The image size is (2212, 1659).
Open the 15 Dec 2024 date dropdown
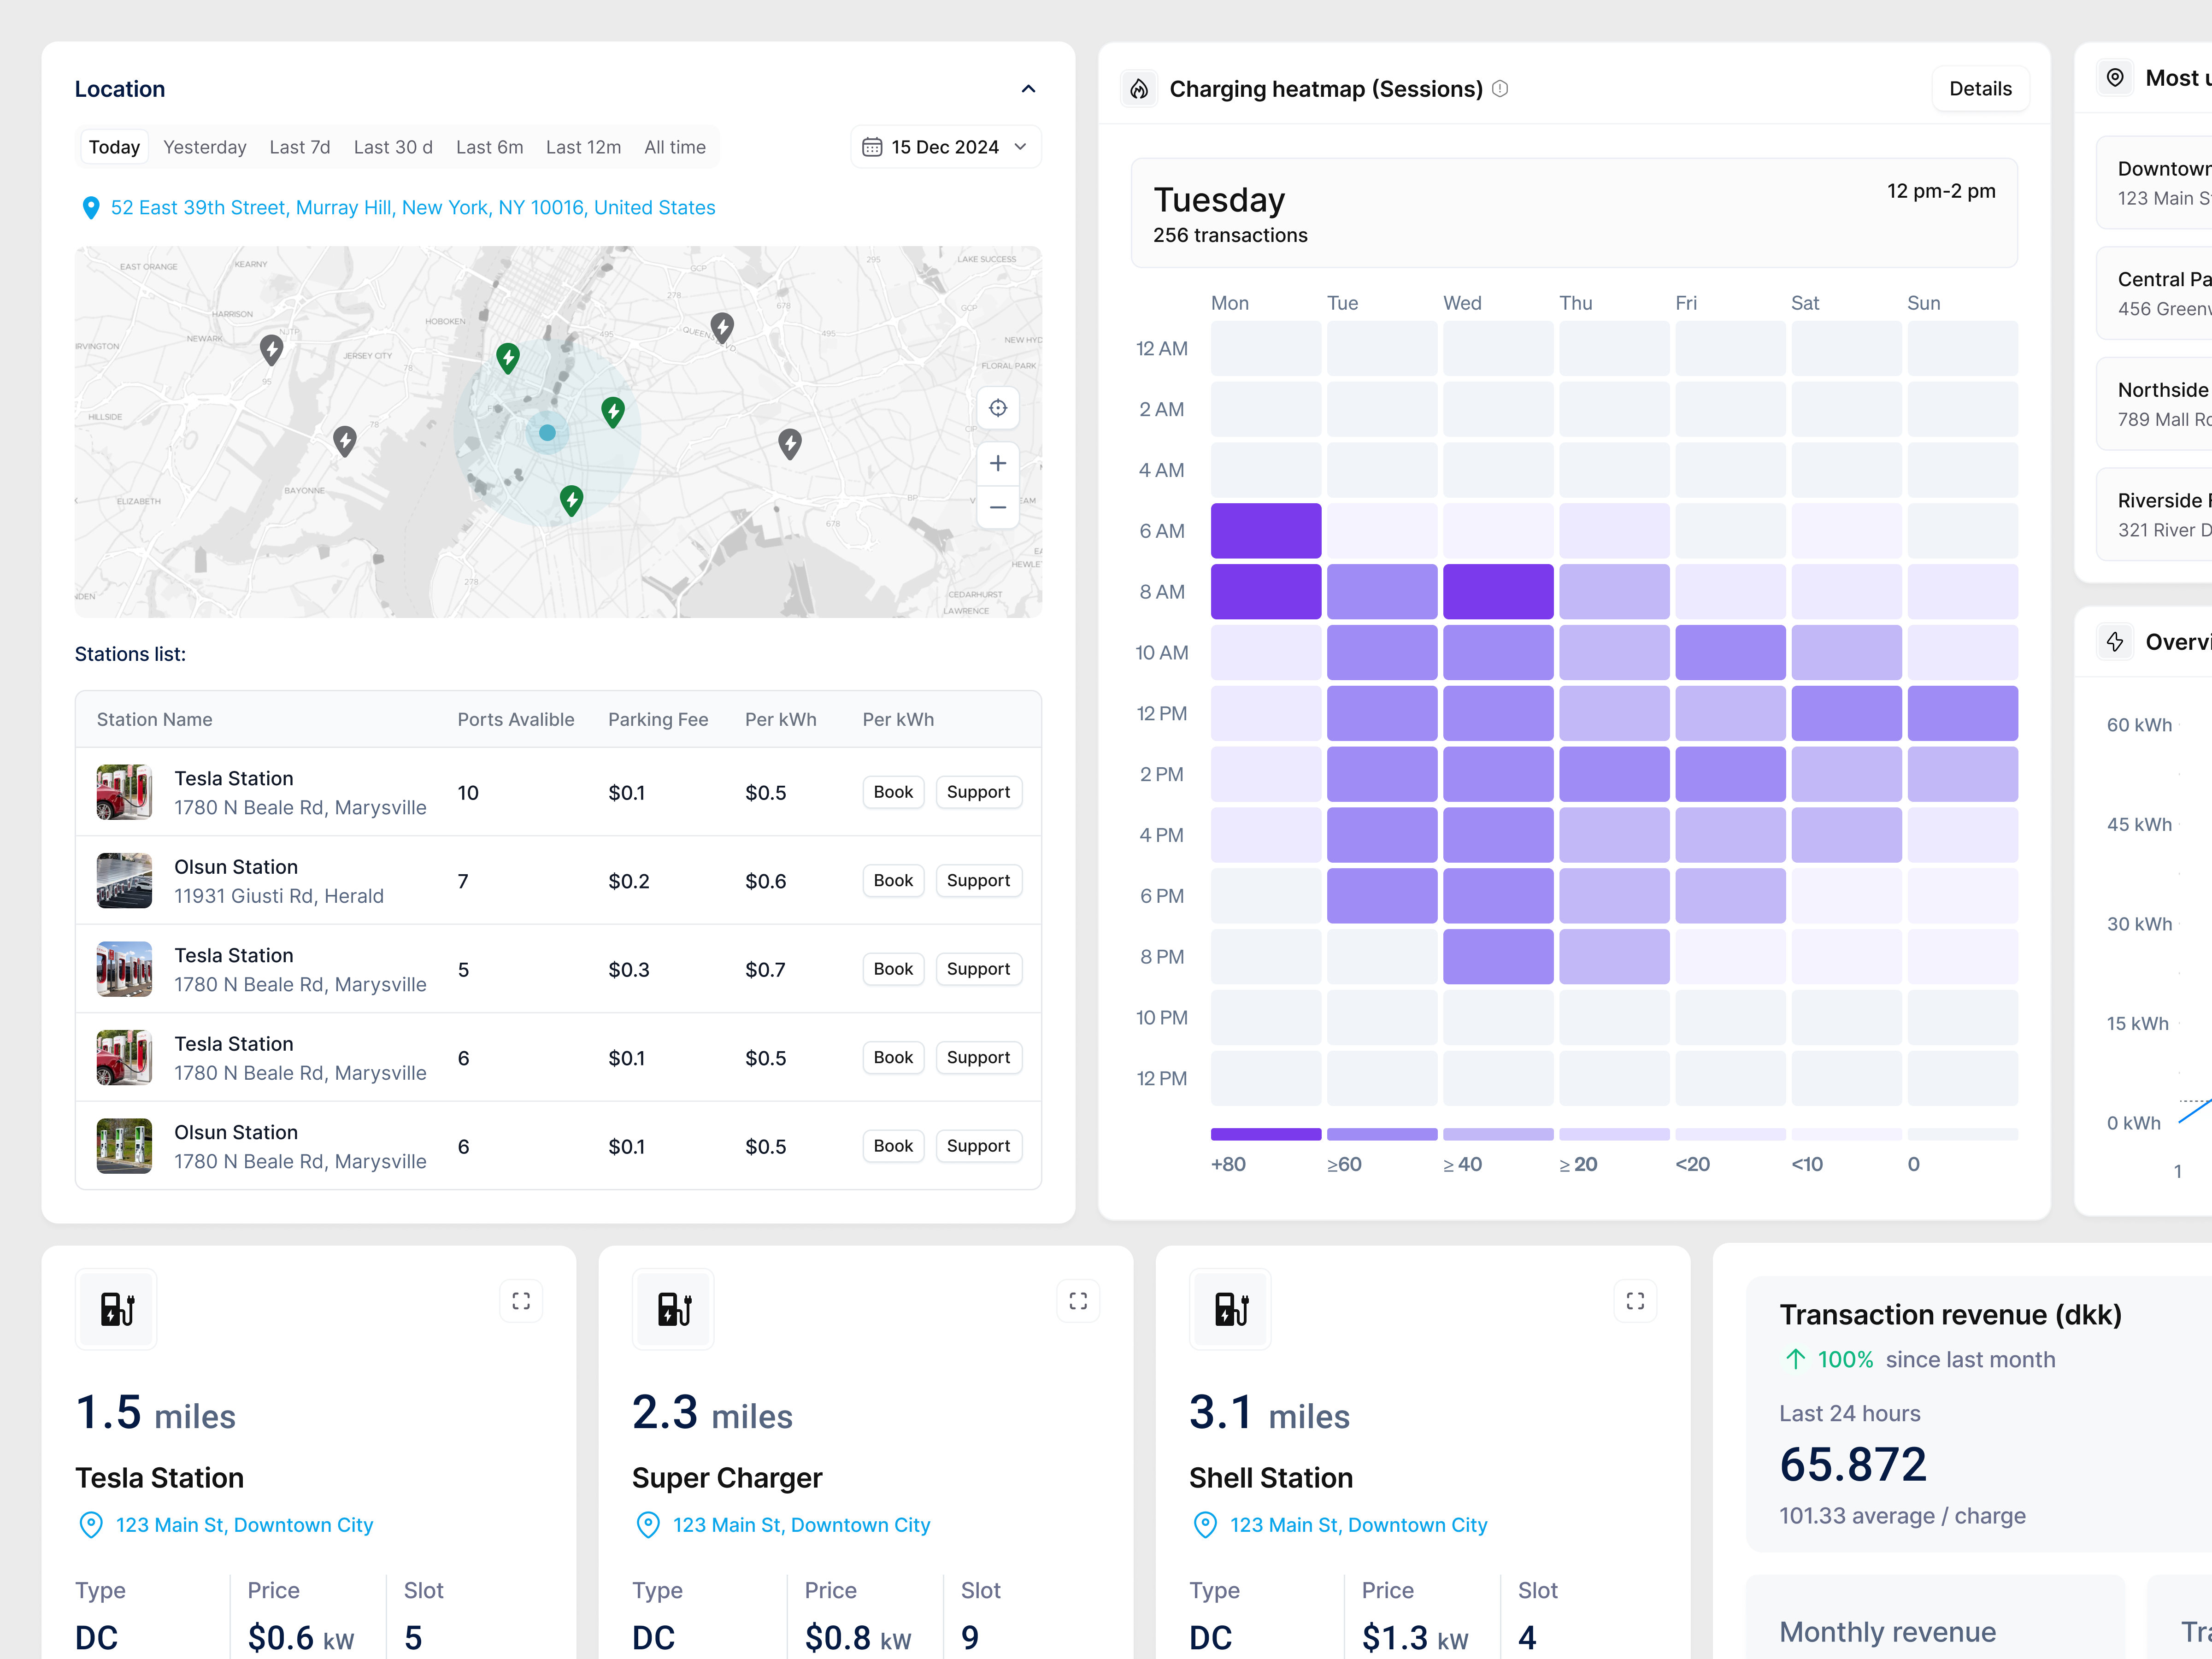(945, 147)
